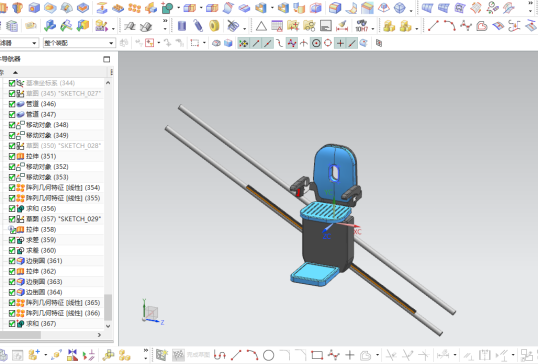Image resolution: width=538 pixels, height=364 pixels.
Task: Click the sphere primitive icon in top toolbar
Action: tap(400, 8)
